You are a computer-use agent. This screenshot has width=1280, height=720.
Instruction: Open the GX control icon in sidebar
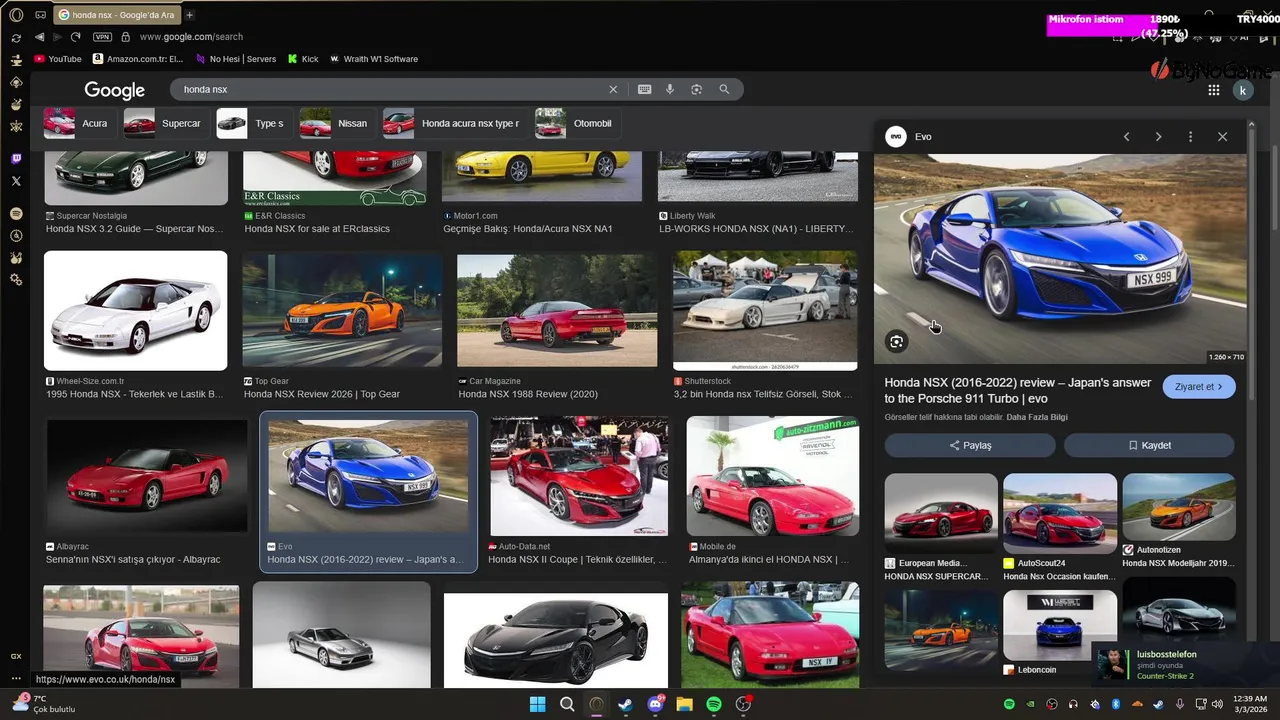16,656
